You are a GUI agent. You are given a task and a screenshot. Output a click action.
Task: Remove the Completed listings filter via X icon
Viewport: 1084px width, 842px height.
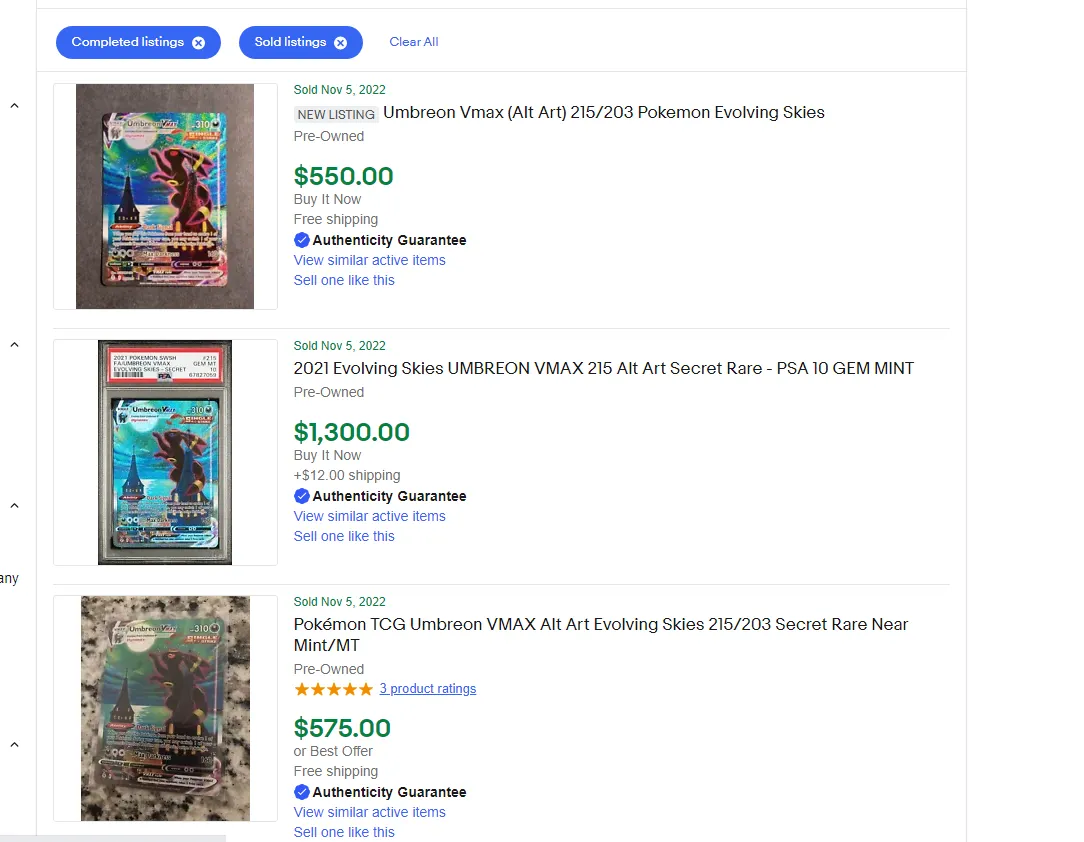pos(198,43)
